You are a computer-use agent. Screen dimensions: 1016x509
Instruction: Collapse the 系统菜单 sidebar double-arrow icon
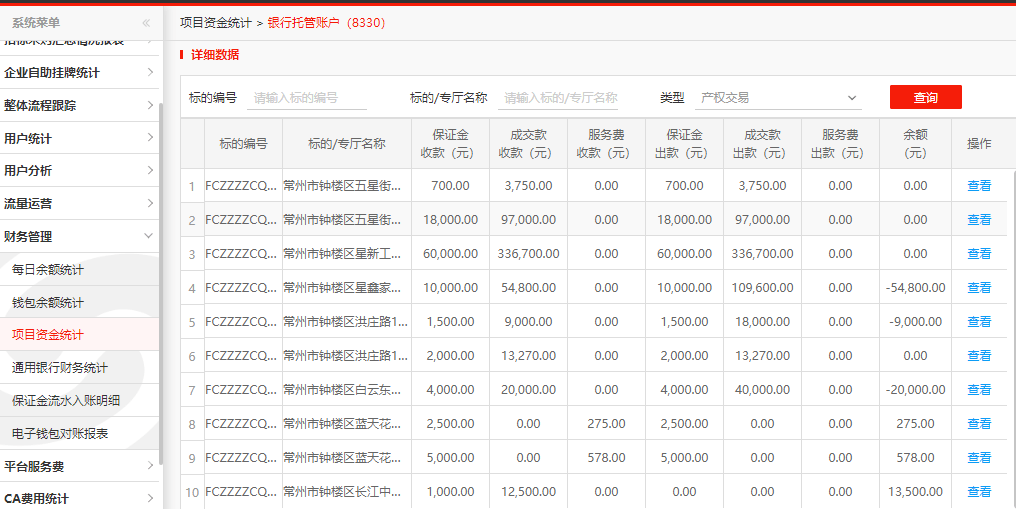pyautogui.click(x=146, y=22)
